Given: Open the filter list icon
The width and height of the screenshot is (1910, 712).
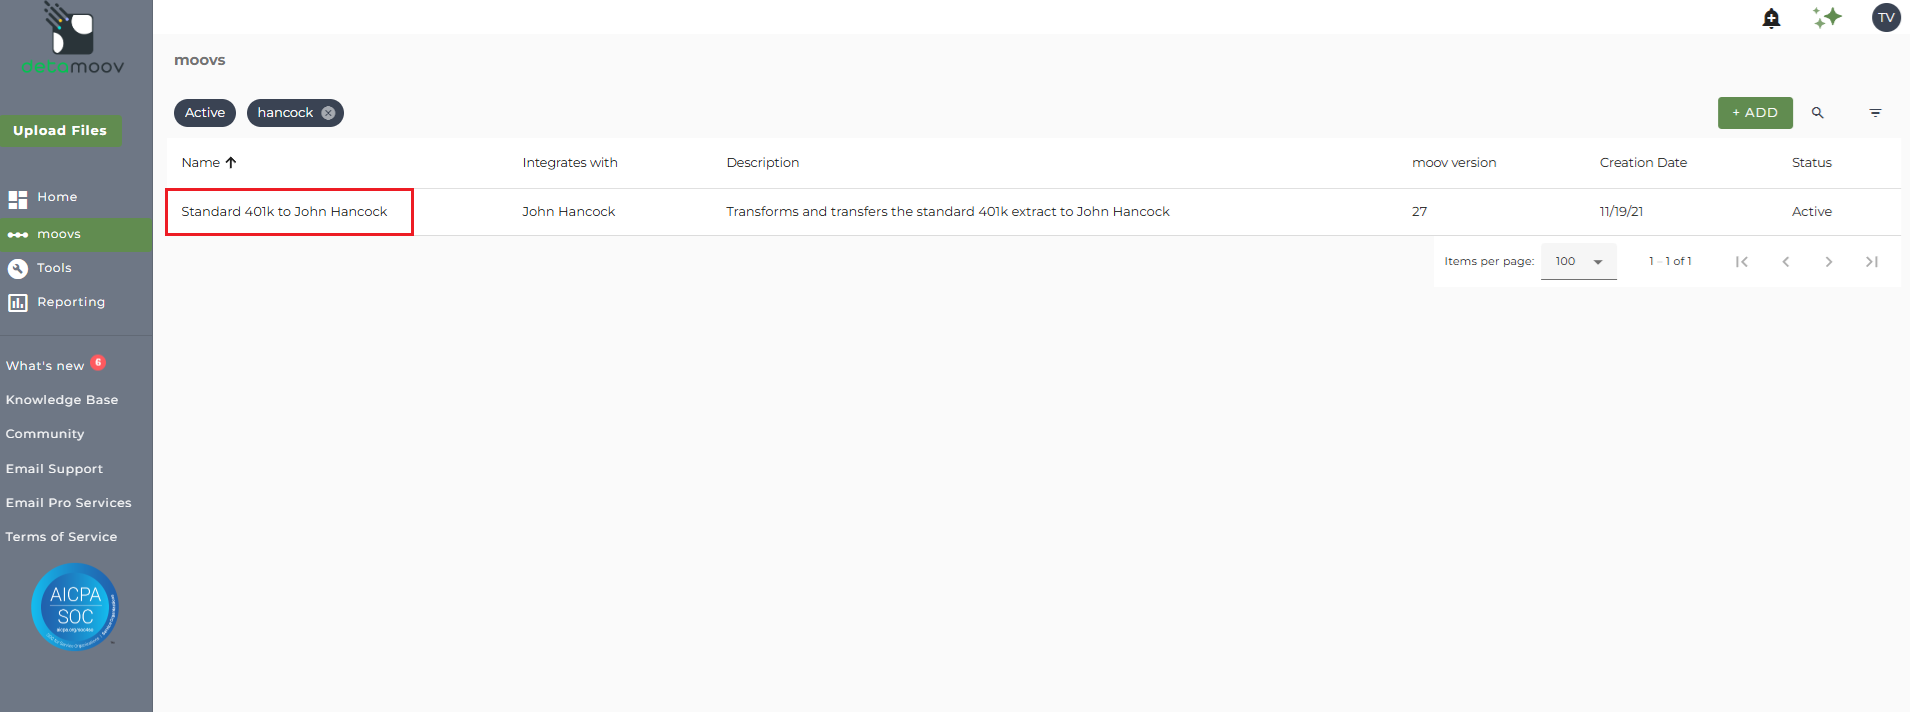Looking at the screenshot, I should coord(1875,113).
